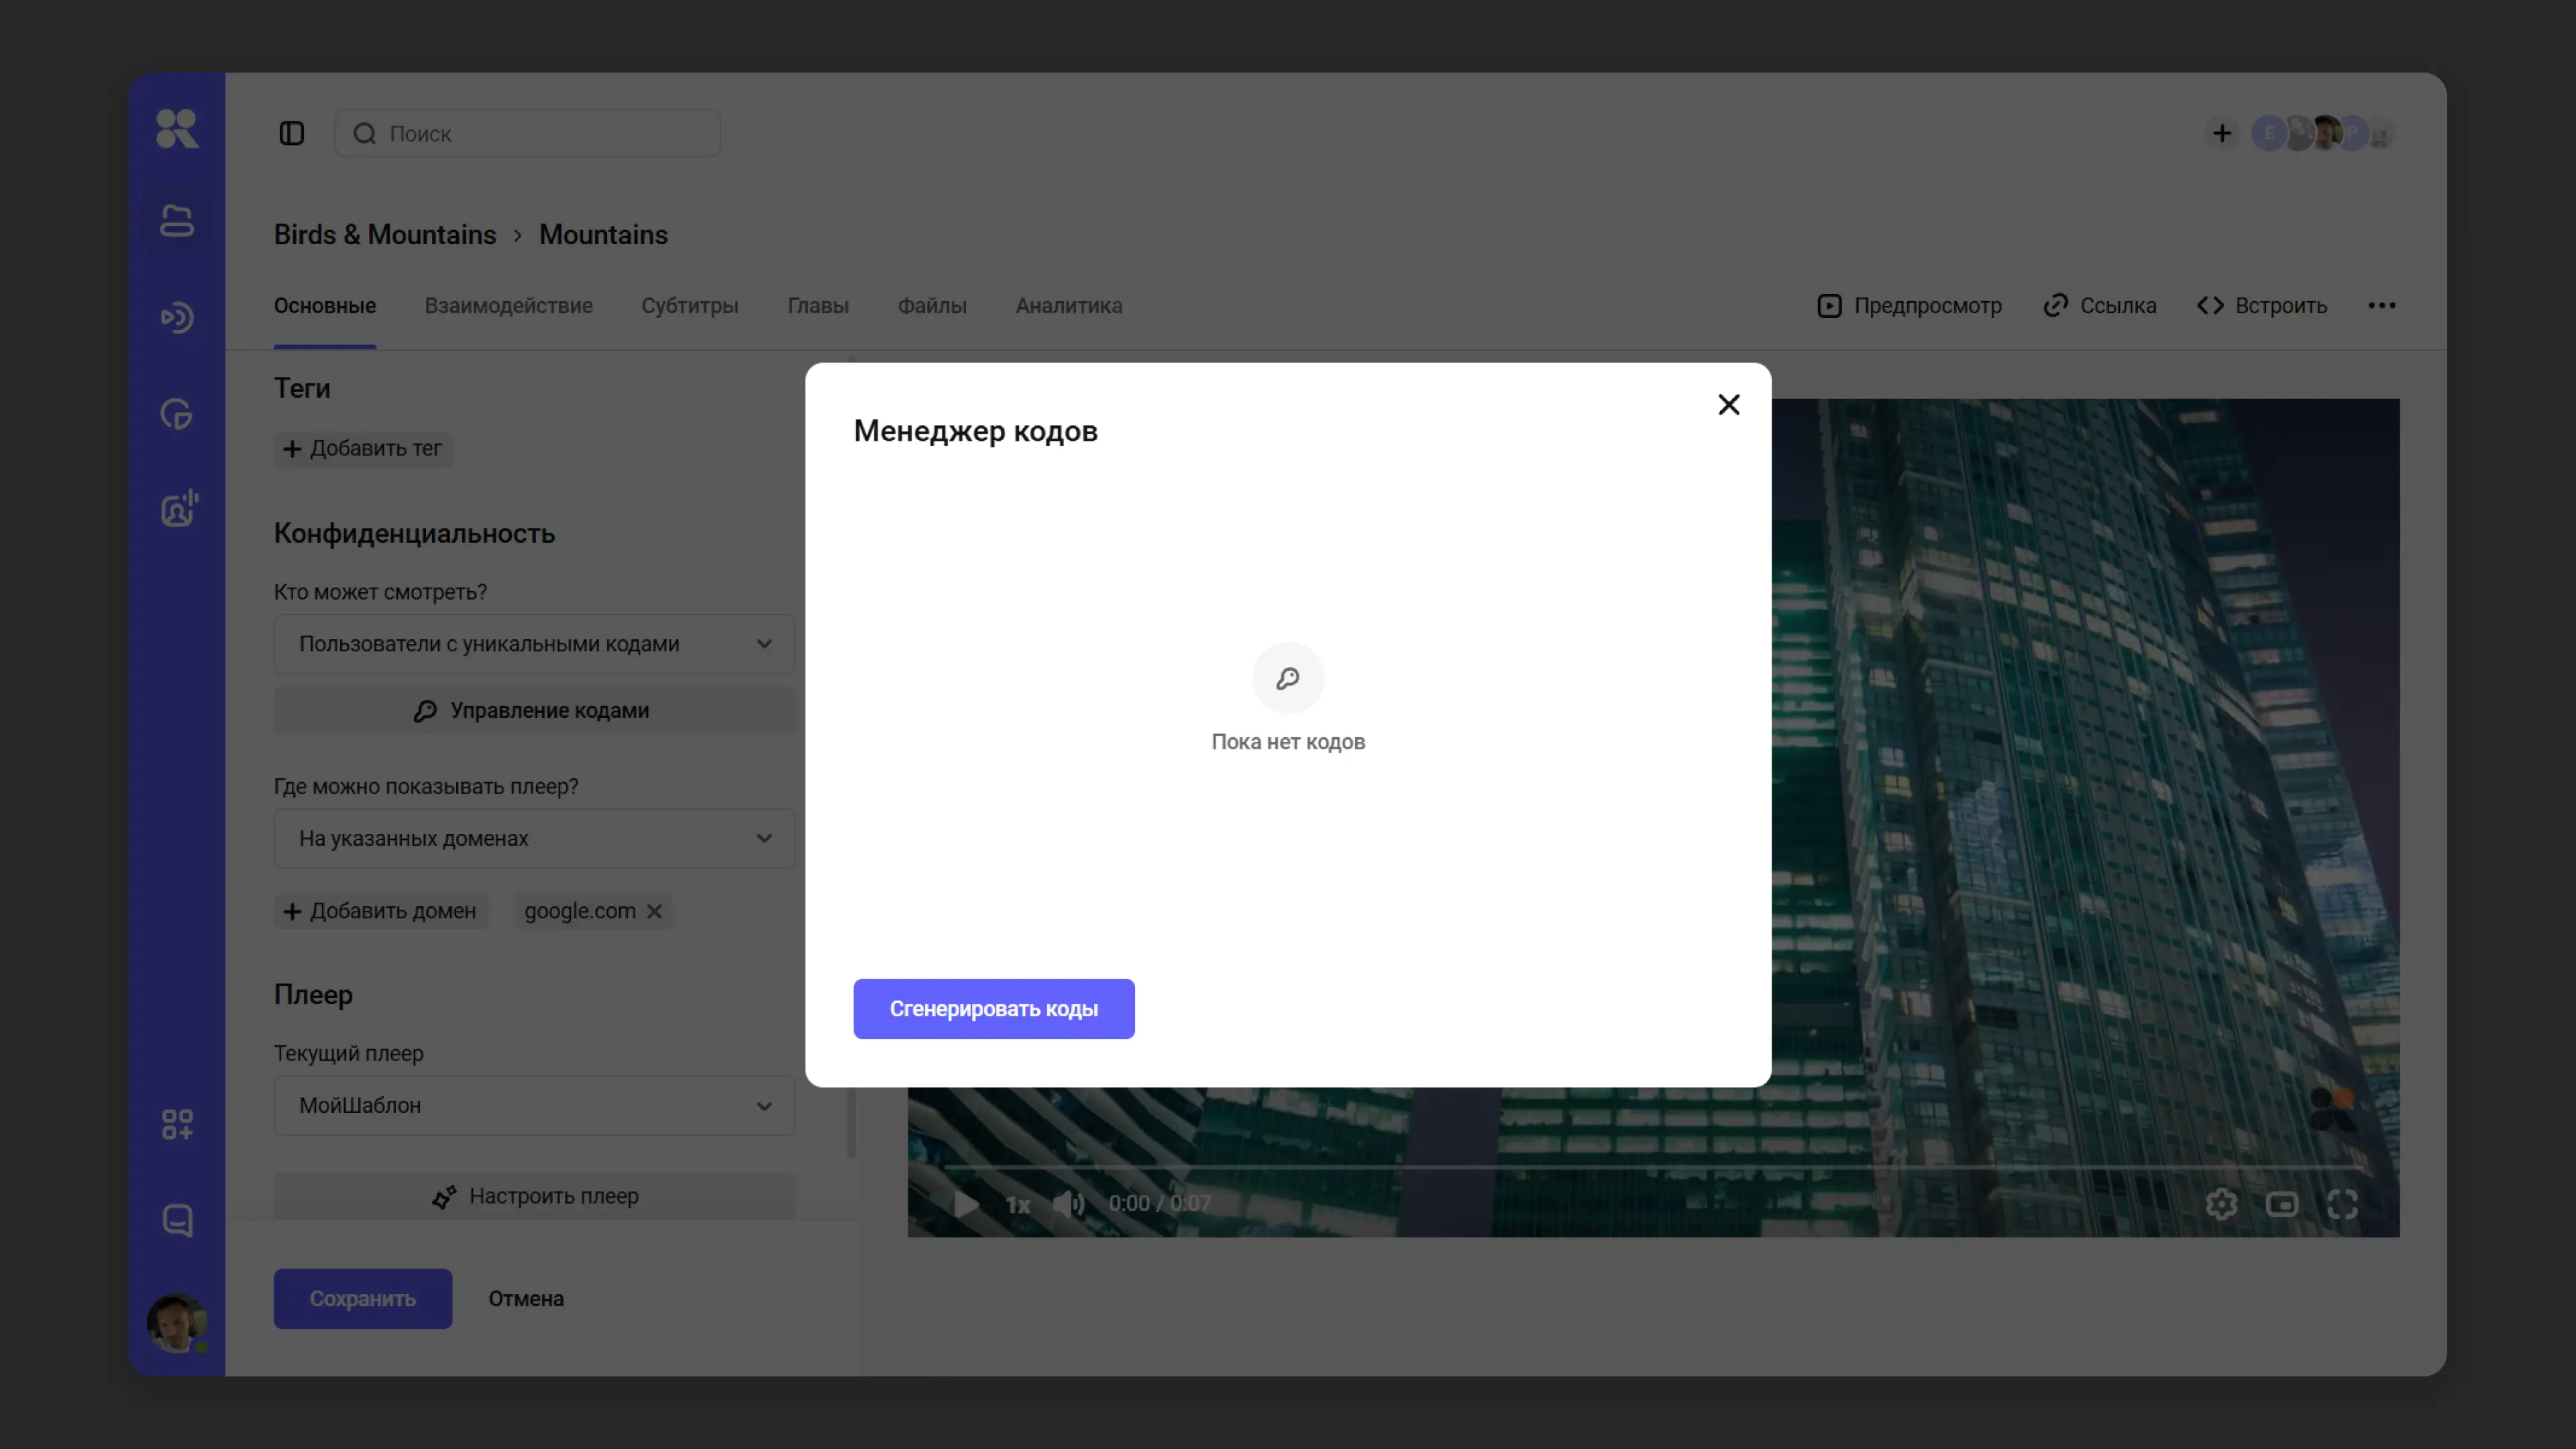Switch to the Субтитры tab
Image resolution: width=2576 pixels, height=1449 pixels.
pos(689,305)
